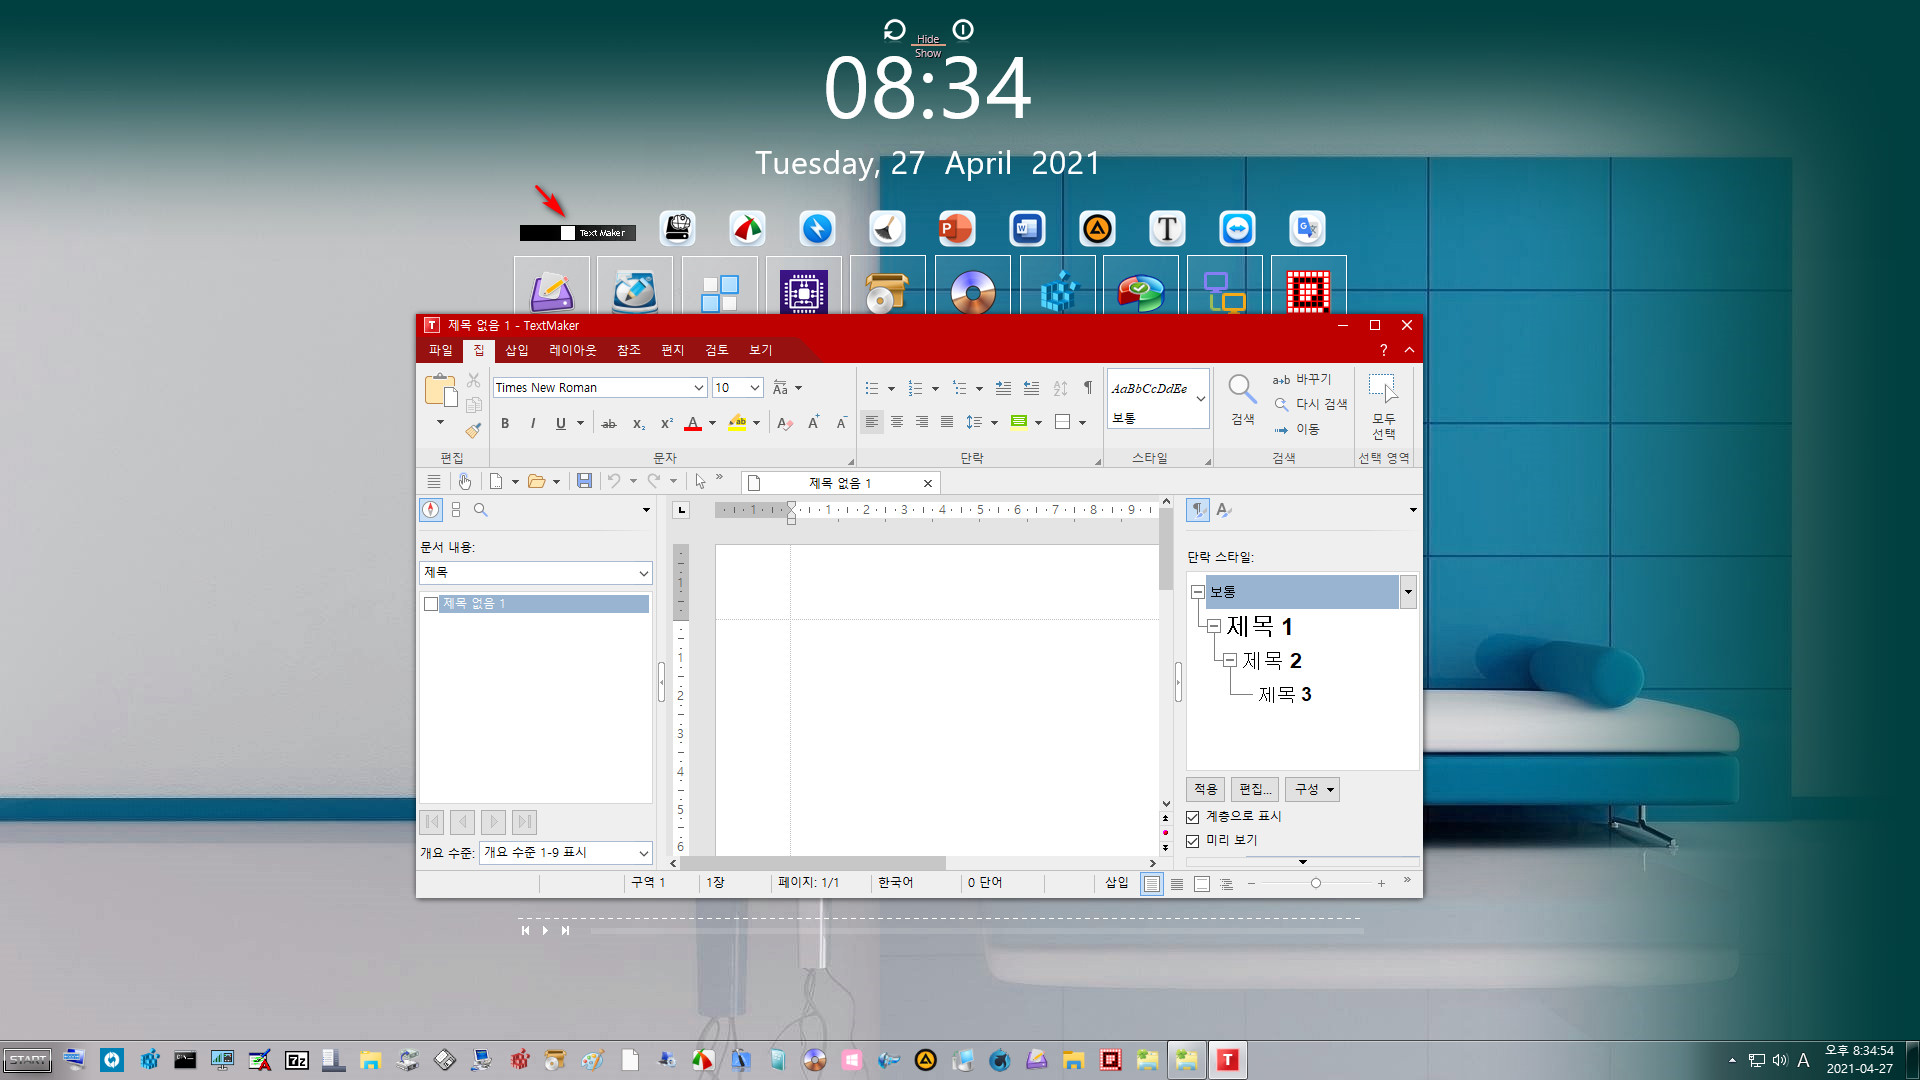
Task: Click the green paragraph shading button
Action: (x=1019, y=422)
